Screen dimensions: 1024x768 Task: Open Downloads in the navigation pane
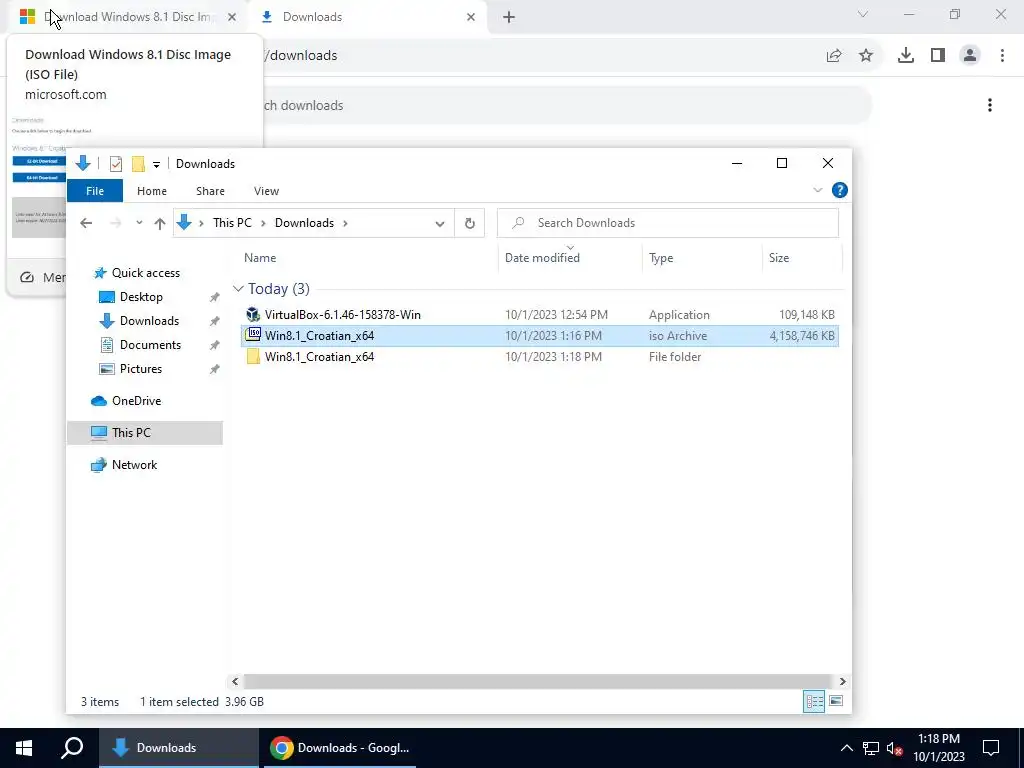coord(149,321)
